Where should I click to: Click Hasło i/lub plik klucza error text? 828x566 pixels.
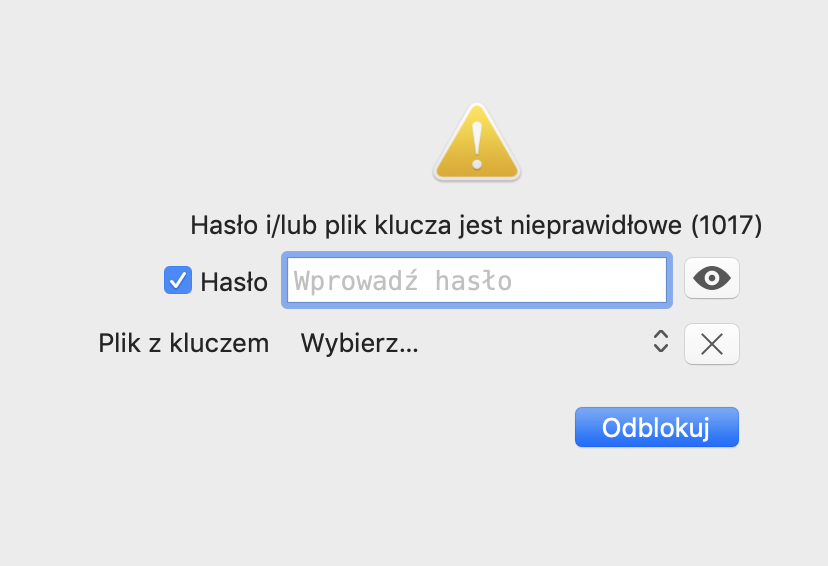click(x=476, y=225)
